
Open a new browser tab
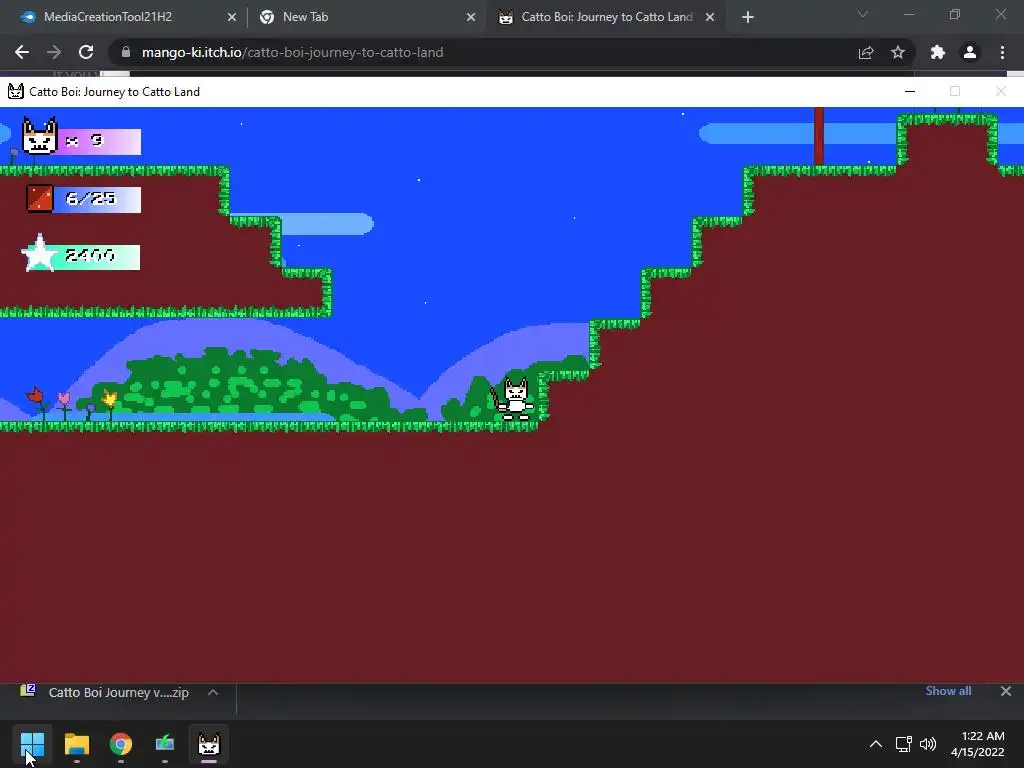748,17
